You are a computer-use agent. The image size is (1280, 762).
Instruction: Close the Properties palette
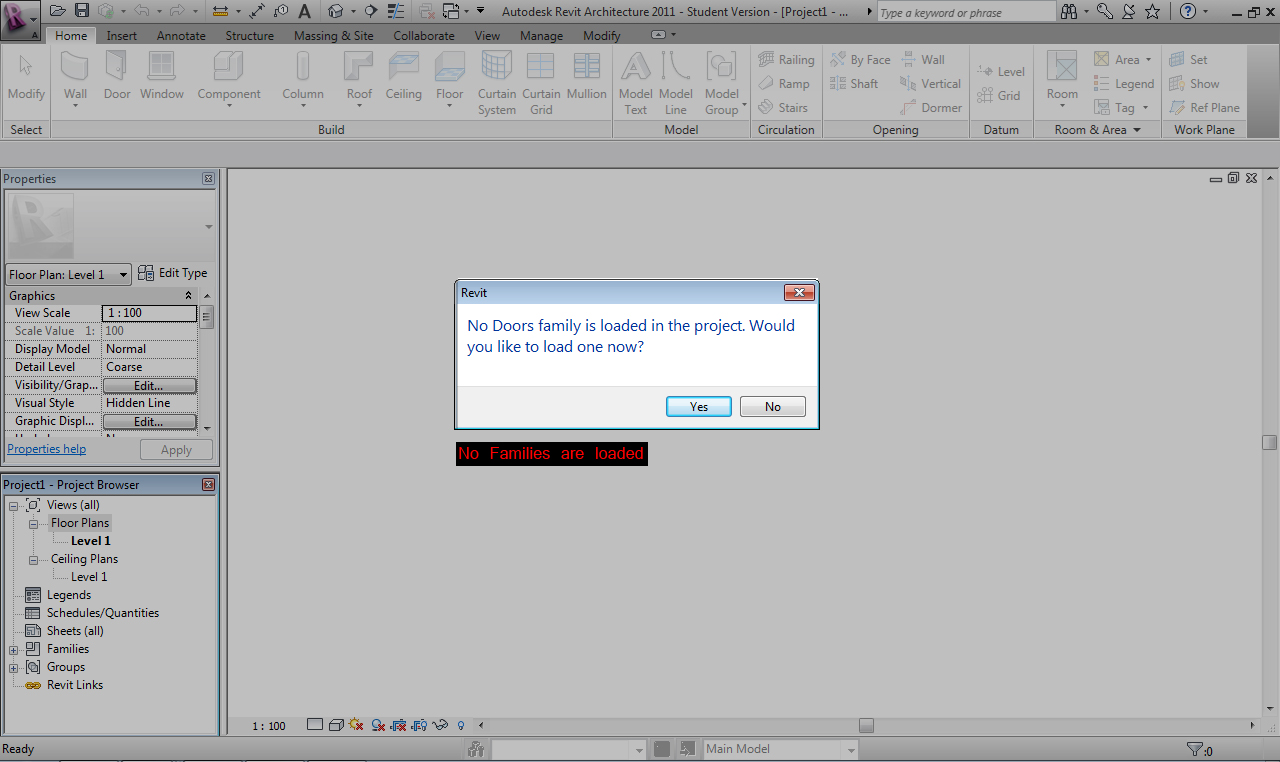208,179
